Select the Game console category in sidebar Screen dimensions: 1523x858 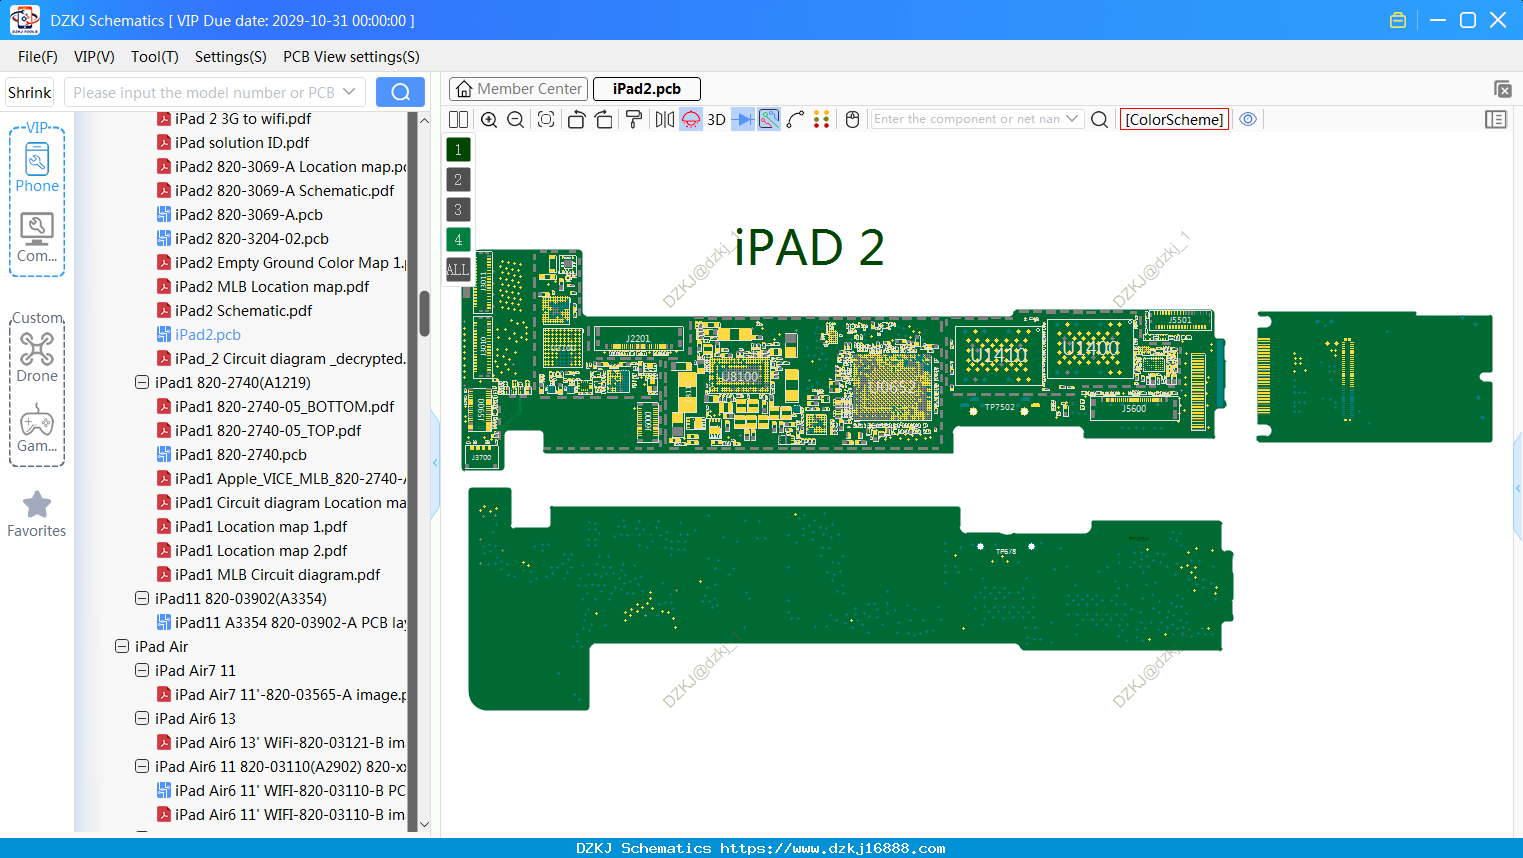coord(37,428)
